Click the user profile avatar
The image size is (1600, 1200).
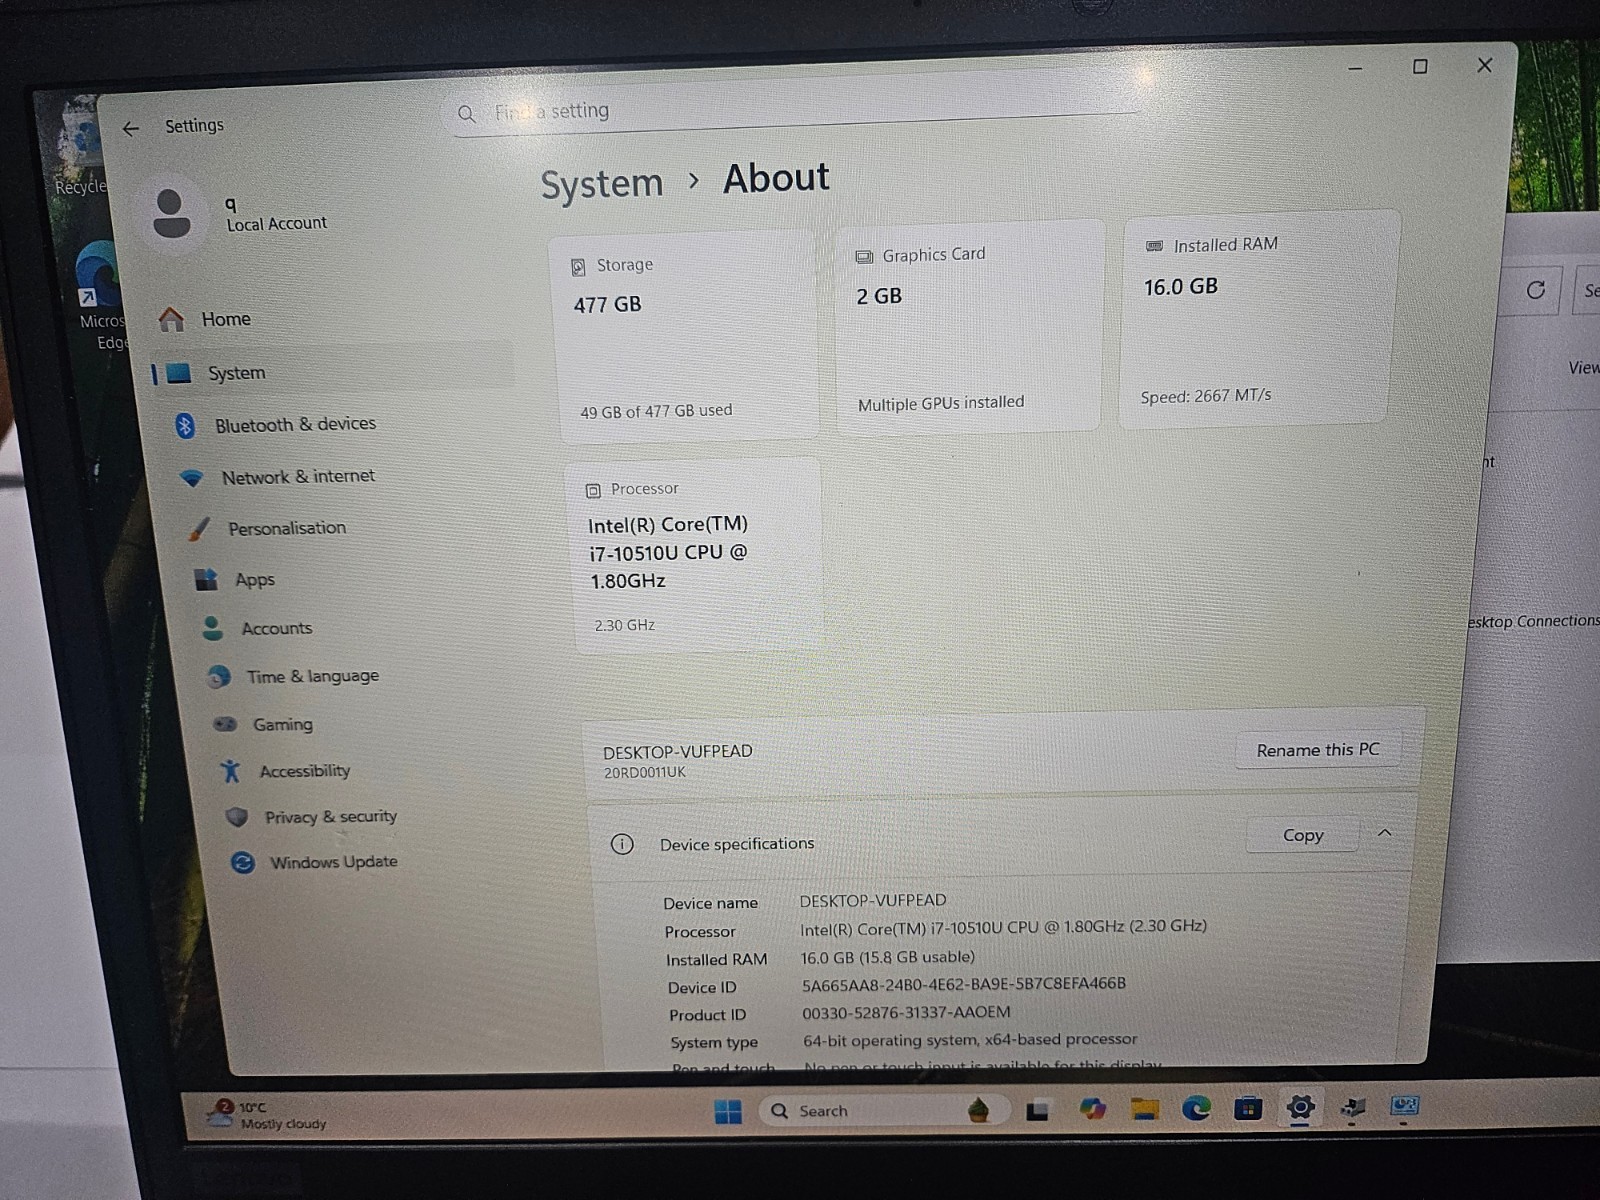pos(171,213)
